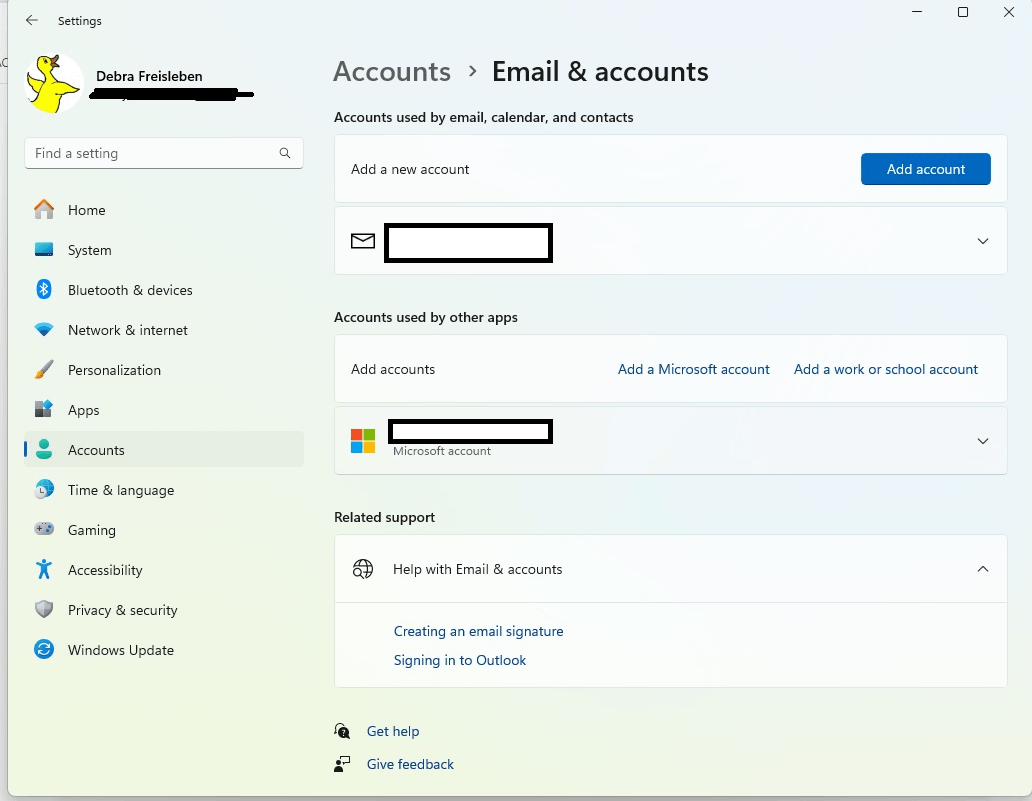Click the Add account button

point(925,169)
